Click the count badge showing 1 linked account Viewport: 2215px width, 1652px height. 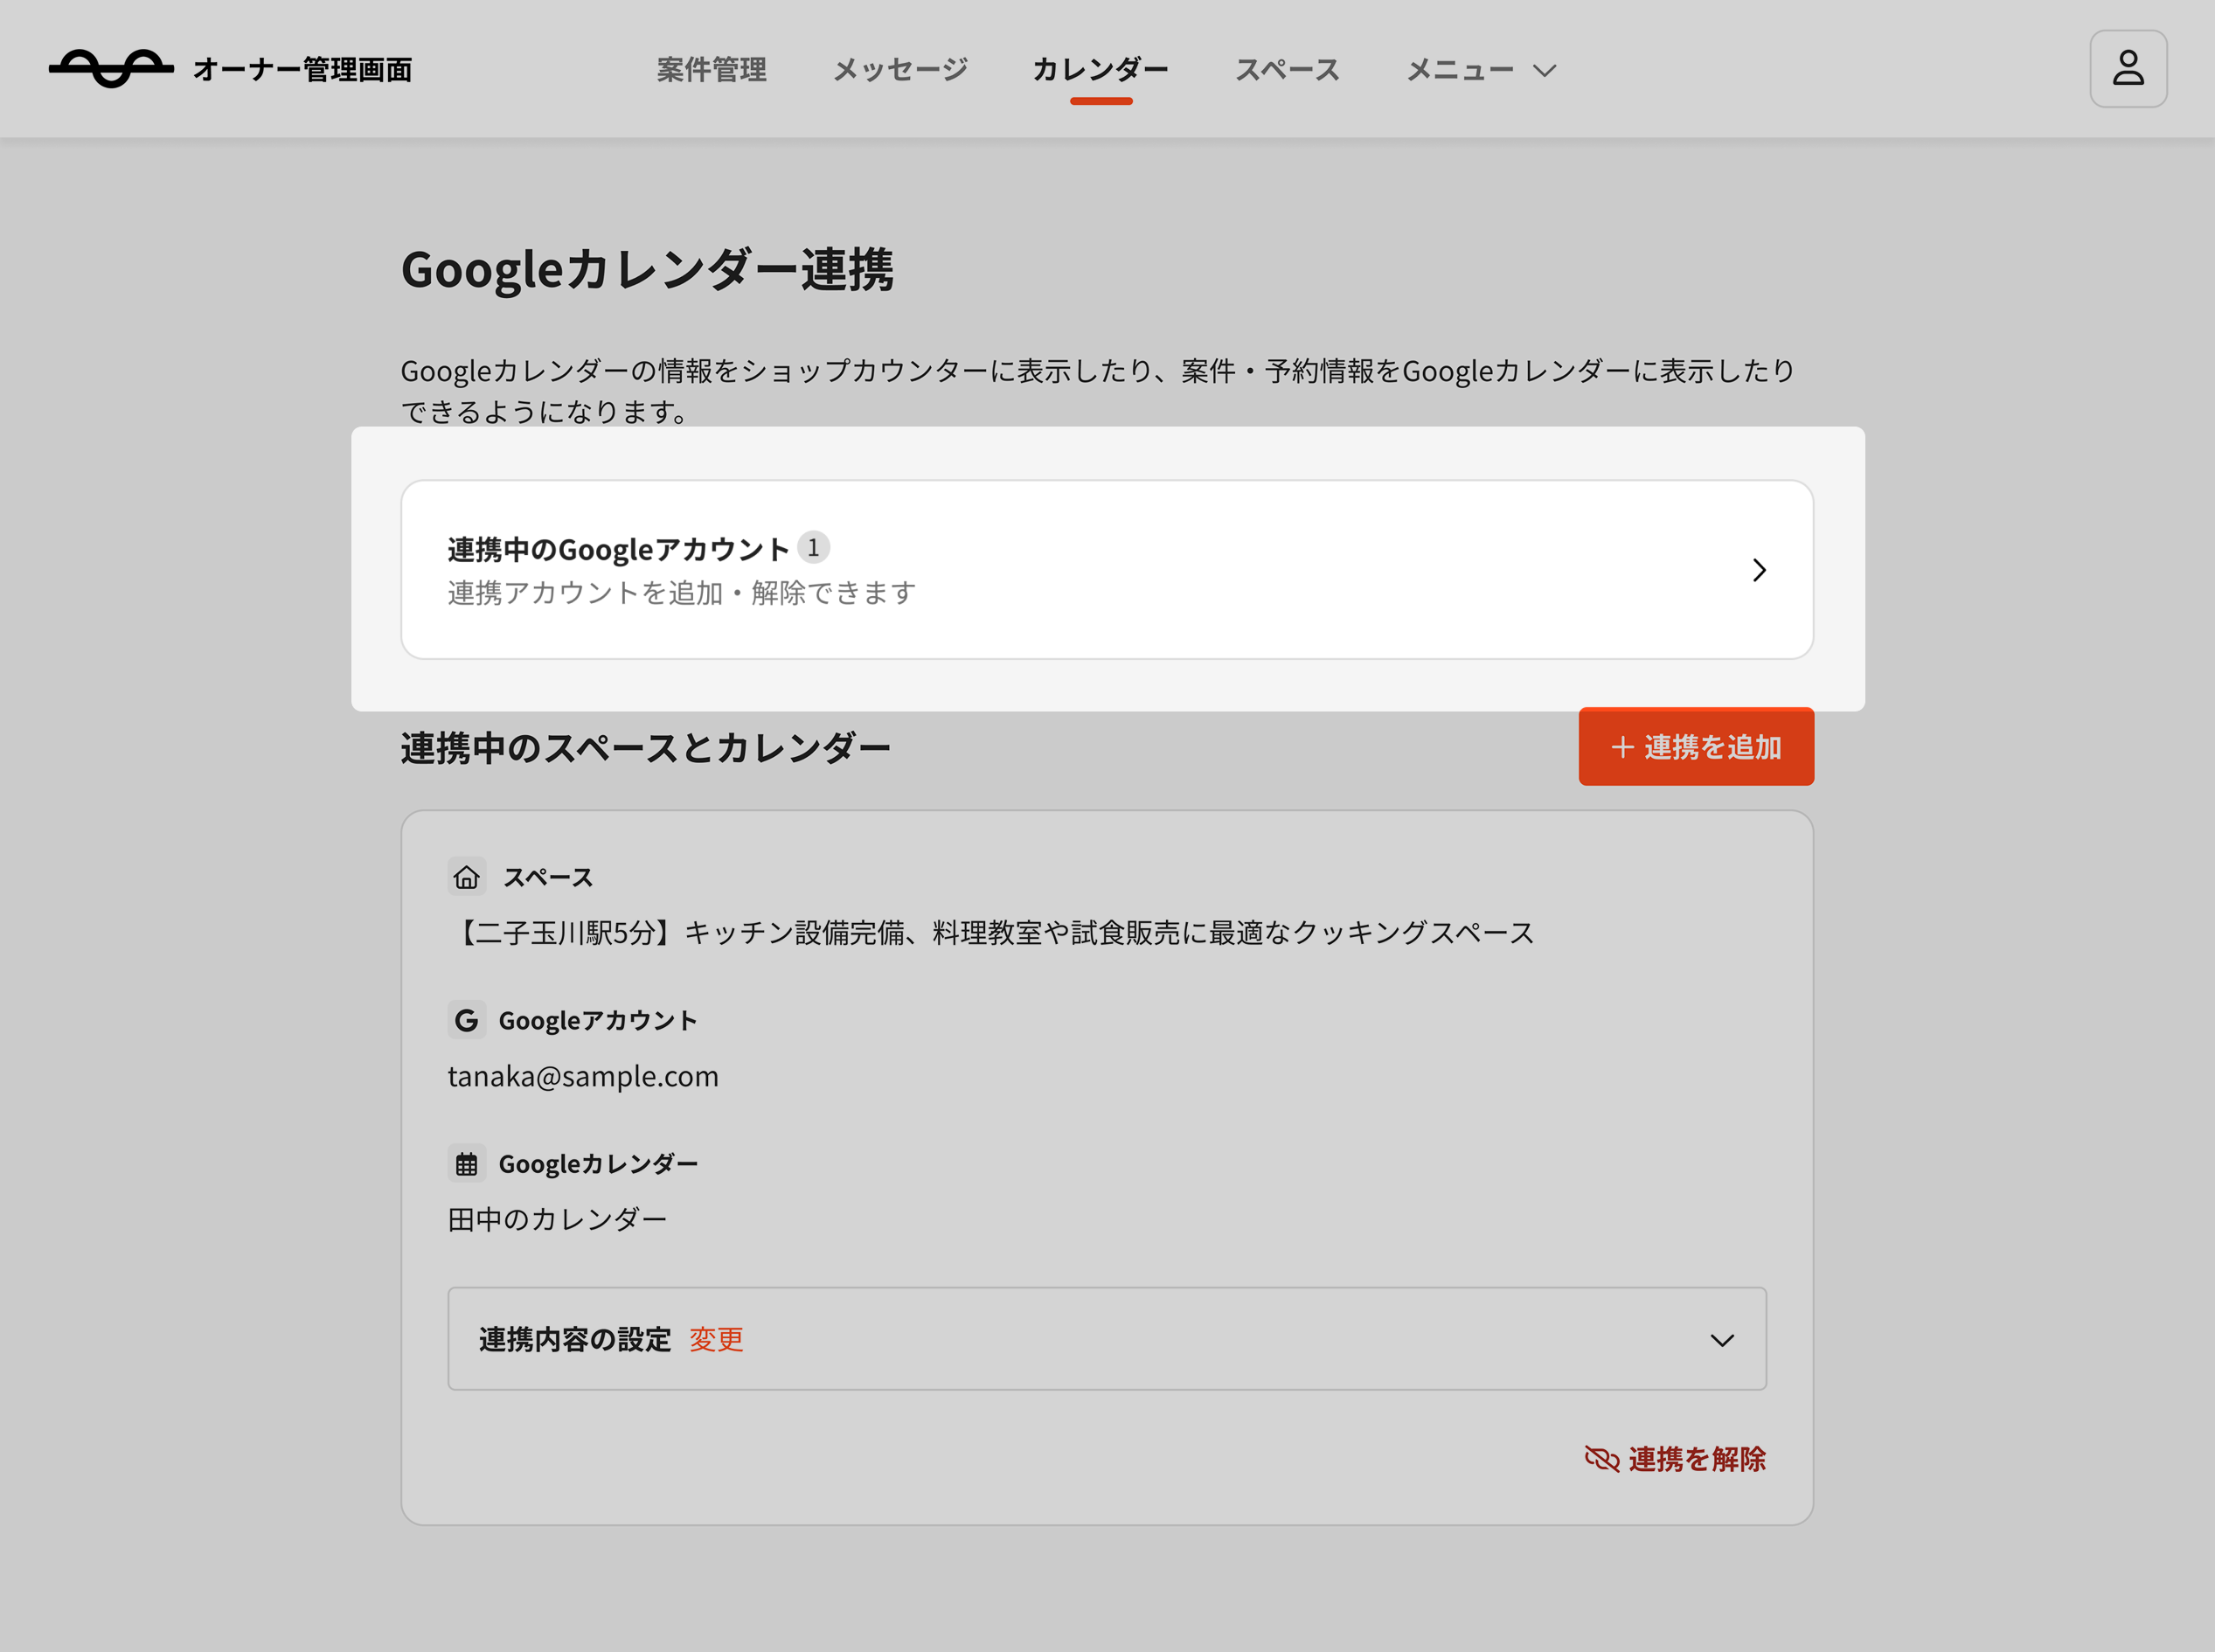[815, 547]
